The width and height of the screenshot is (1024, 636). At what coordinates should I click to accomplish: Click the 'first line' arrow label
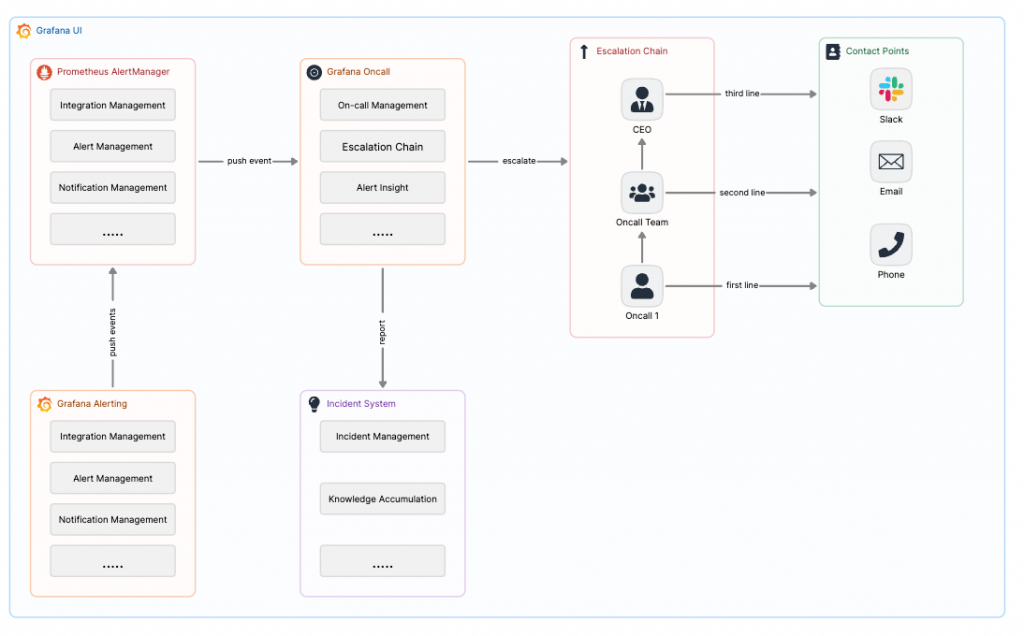(742, 285)
